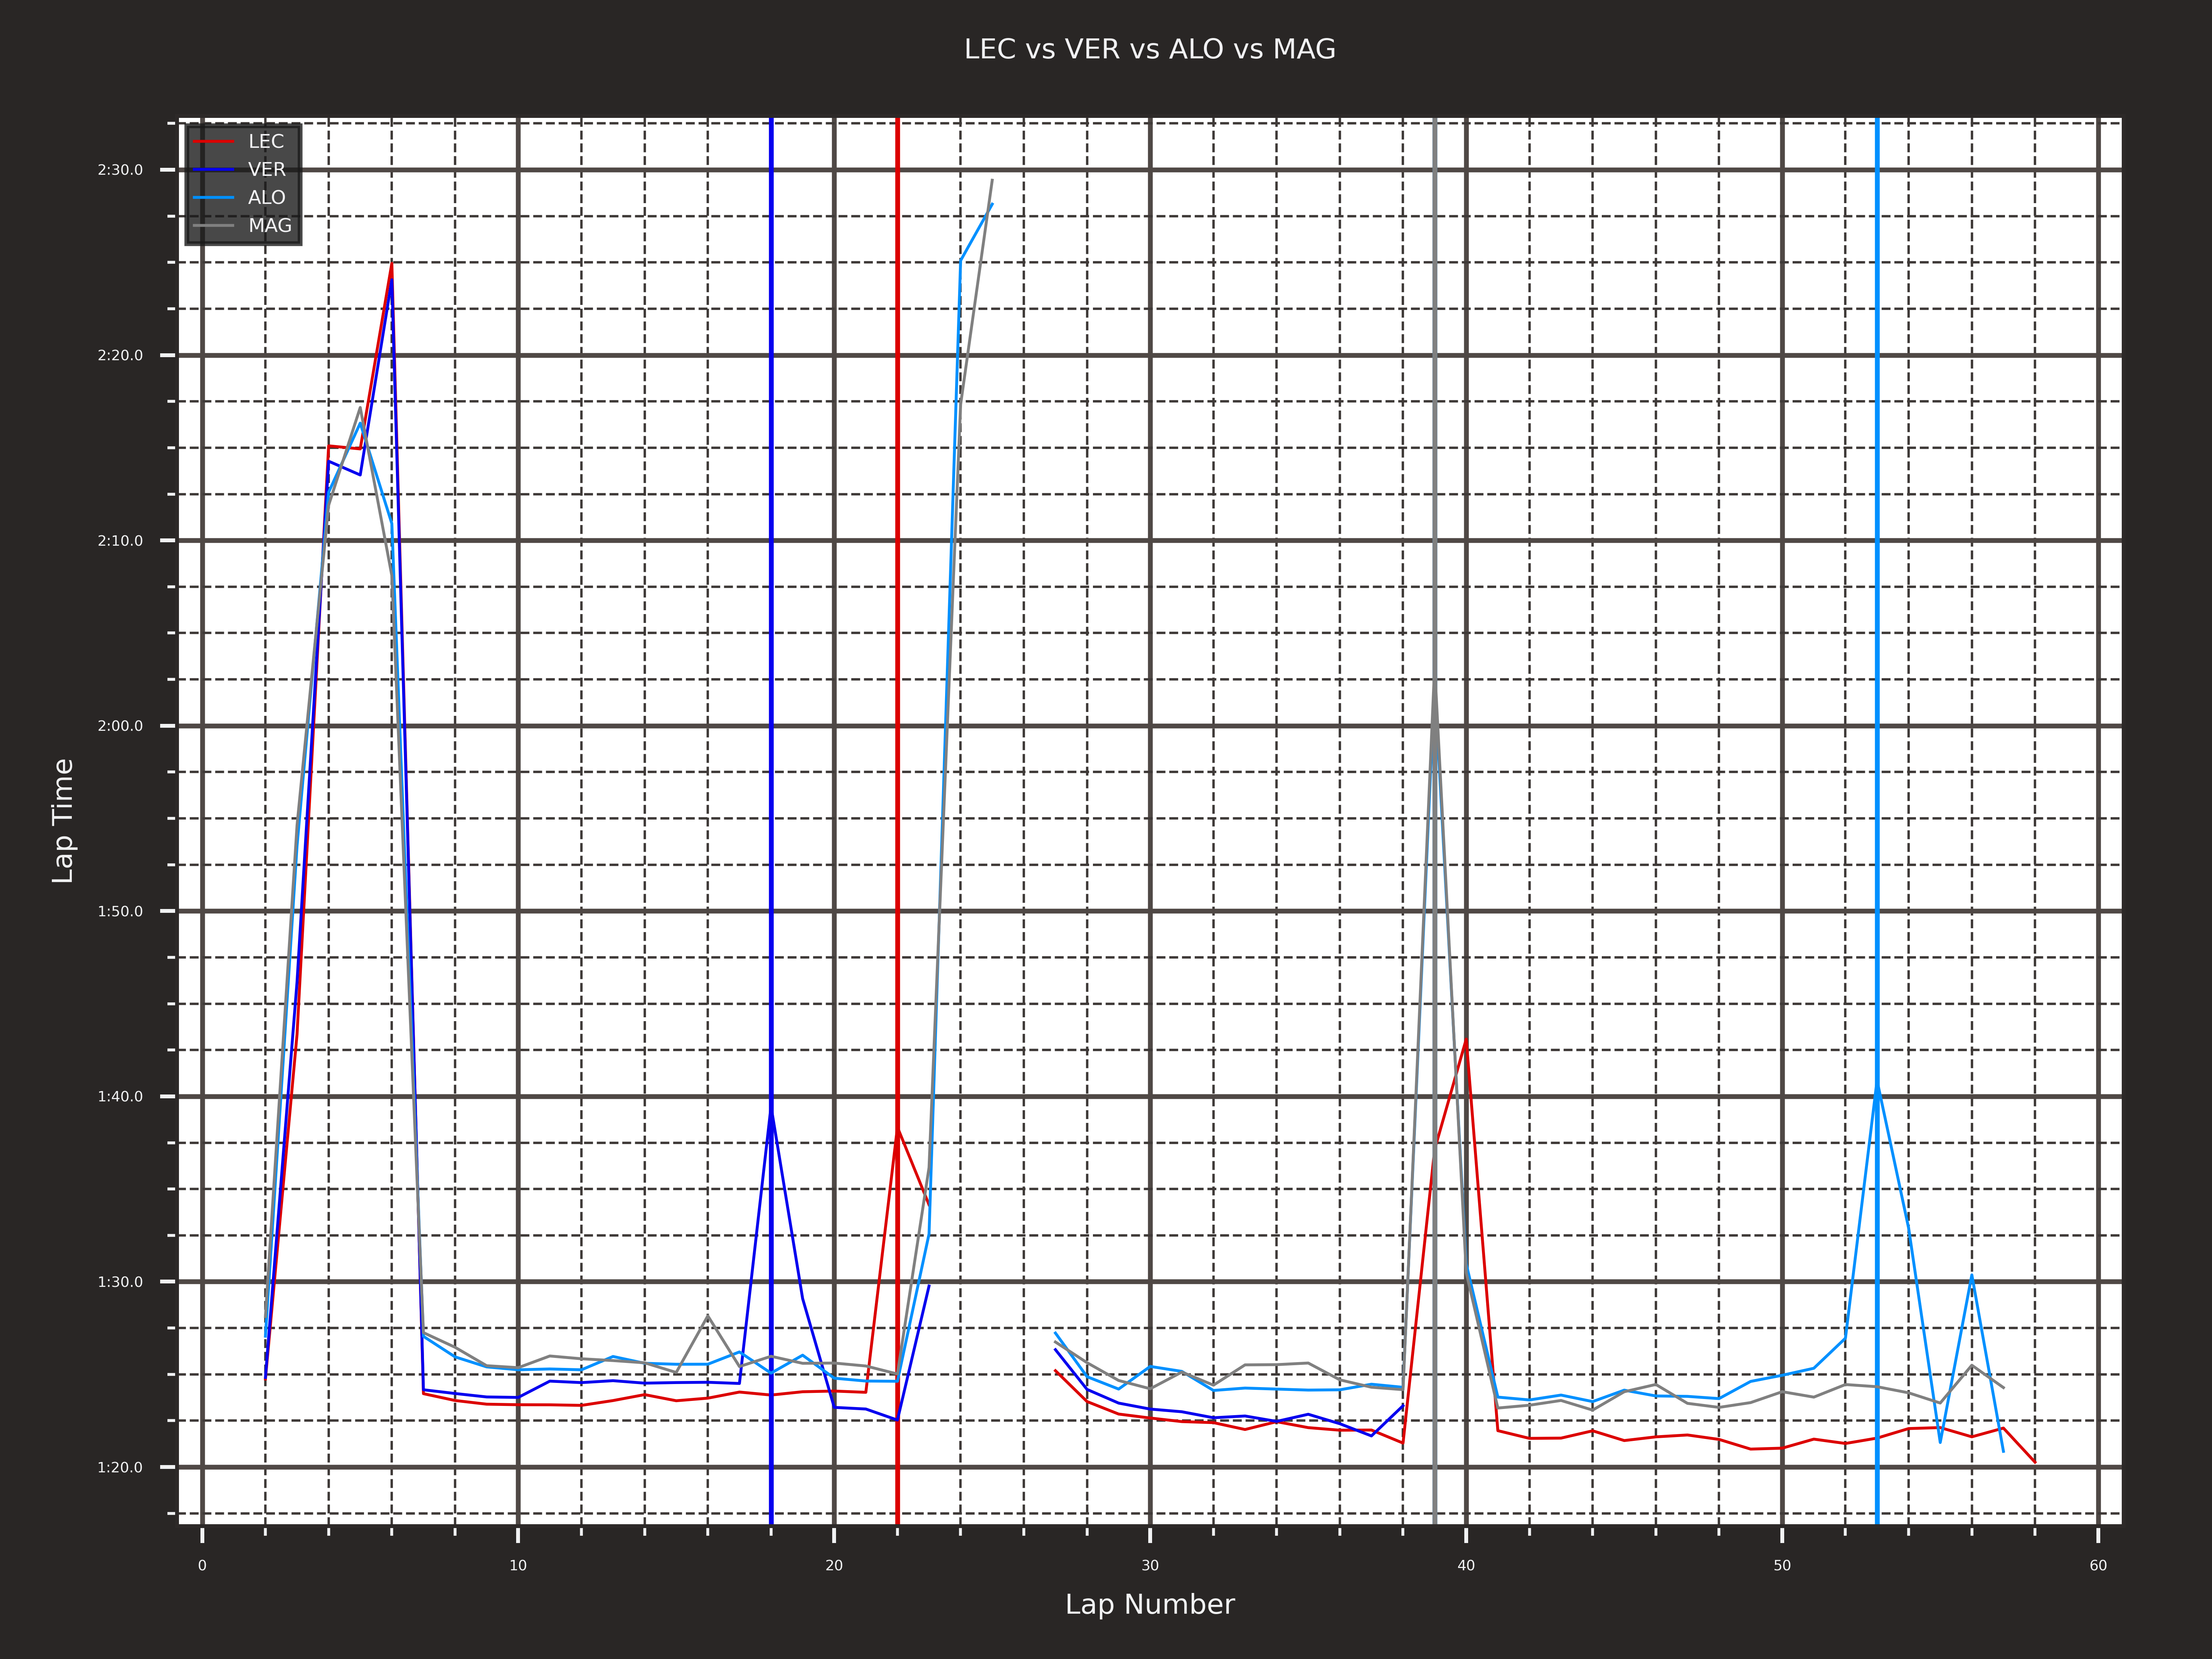
Task: Click the x-axis tick label 50
Action: (1782, 1566)
